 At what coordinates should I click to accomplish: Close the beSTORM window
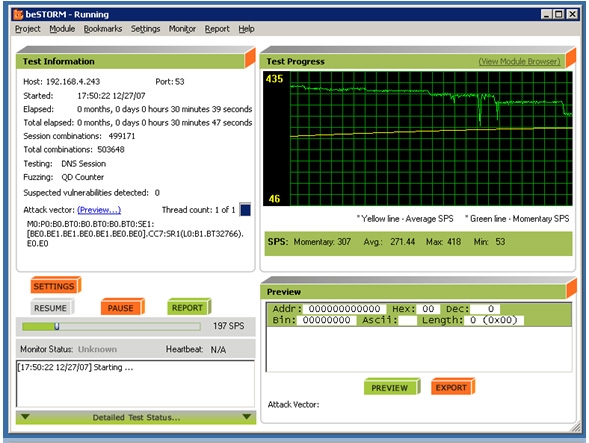pos(572,14)
